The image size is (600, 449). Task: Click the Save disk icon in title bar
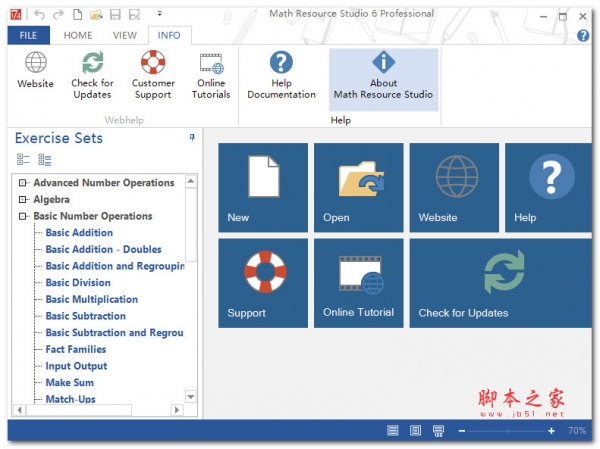(115, 15)
